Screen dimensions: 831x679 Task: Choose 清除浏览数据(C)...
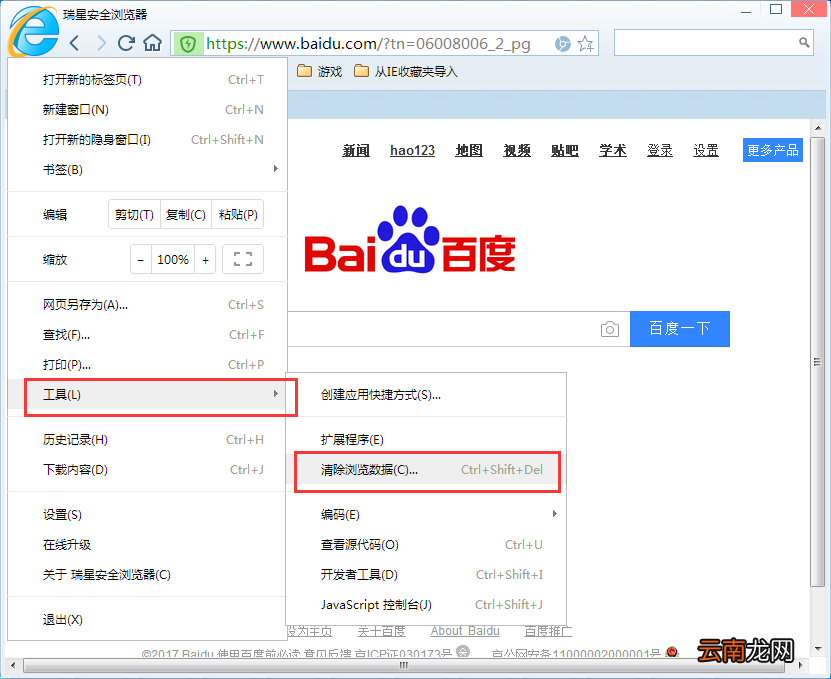[x=426, y=470]
